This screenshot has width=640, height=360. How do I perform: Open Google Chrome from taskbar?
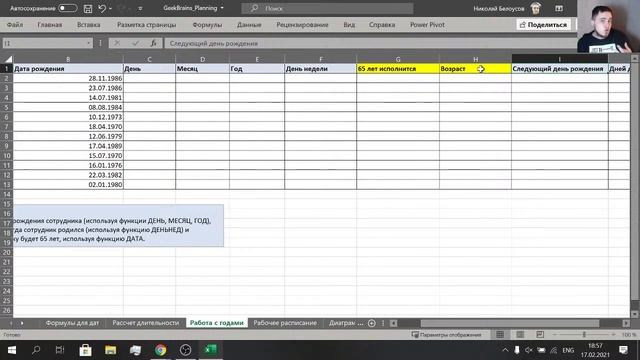(160, 350)
